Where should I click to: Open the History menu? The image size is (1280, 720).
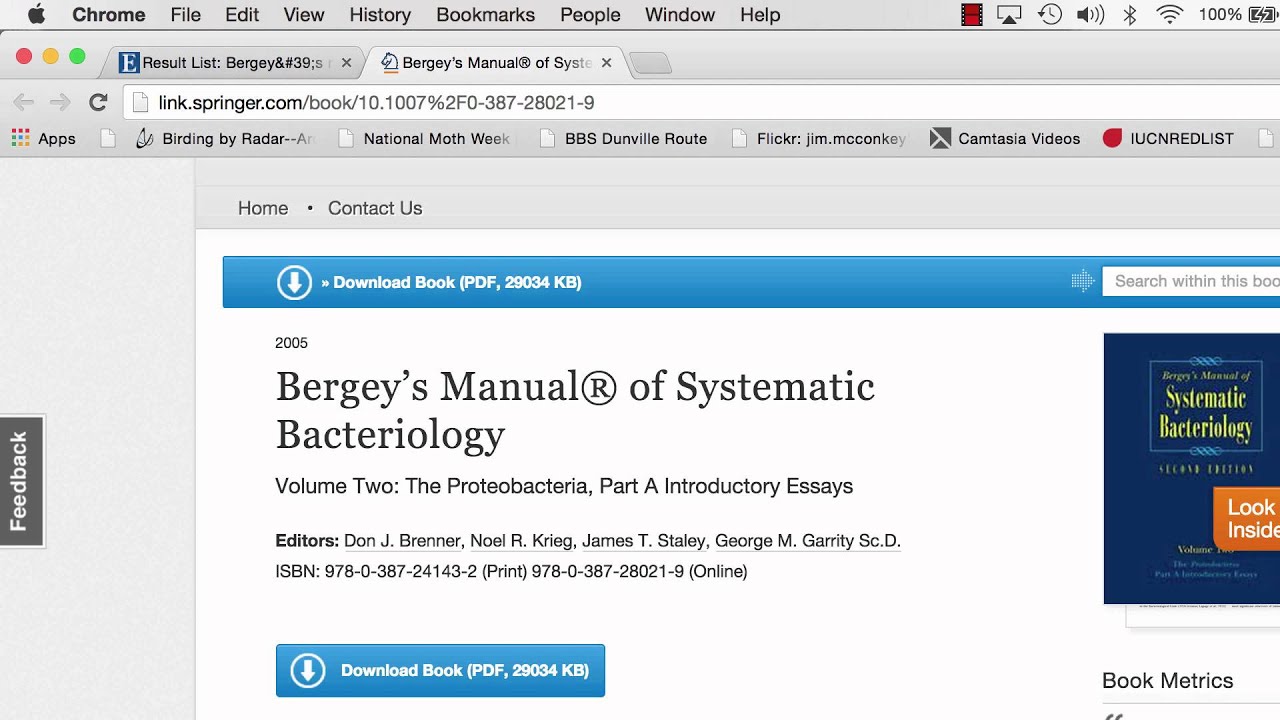pos(380,15)
